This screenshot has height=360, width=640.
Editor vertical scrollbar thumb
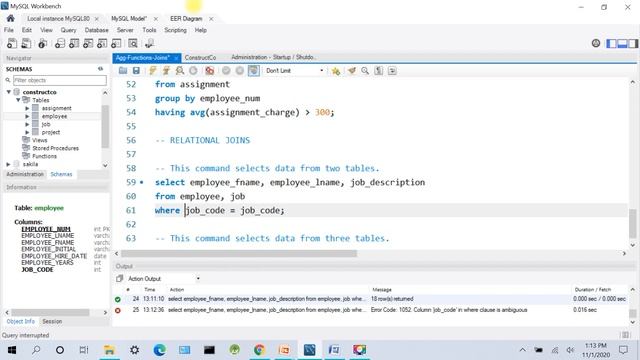click(633, 223)
